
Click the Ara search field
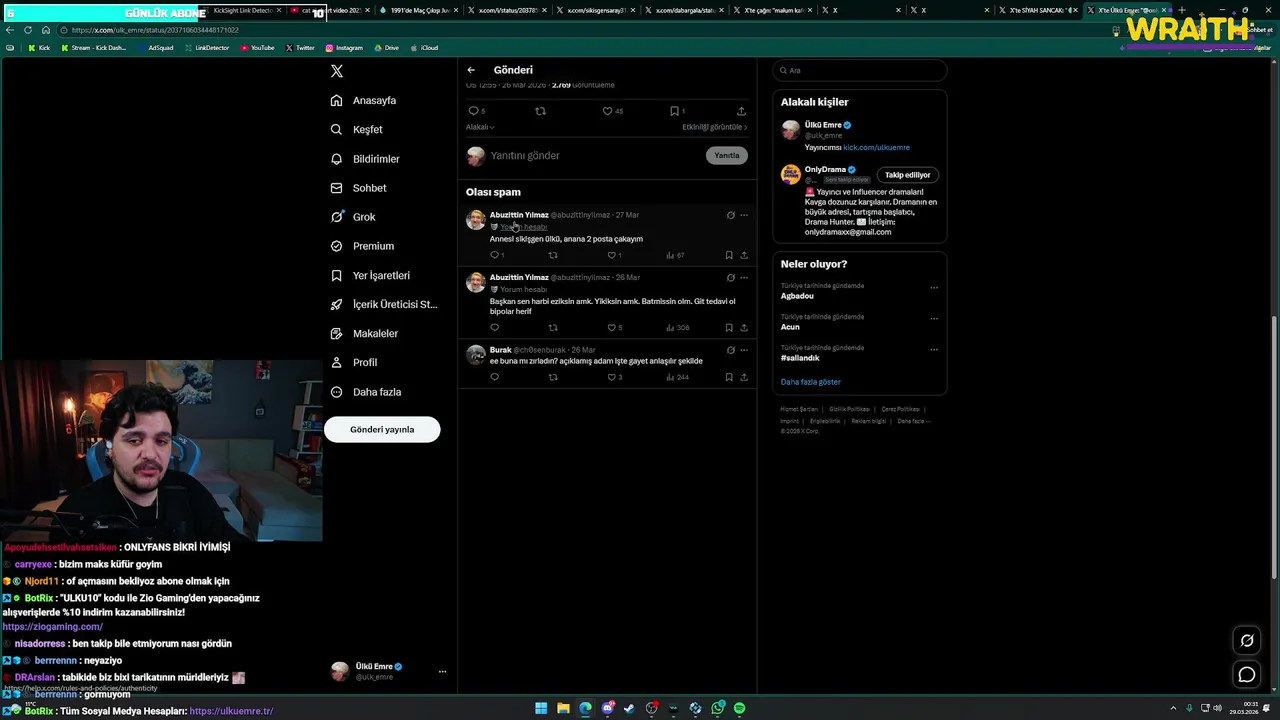(x=859, y=70)
